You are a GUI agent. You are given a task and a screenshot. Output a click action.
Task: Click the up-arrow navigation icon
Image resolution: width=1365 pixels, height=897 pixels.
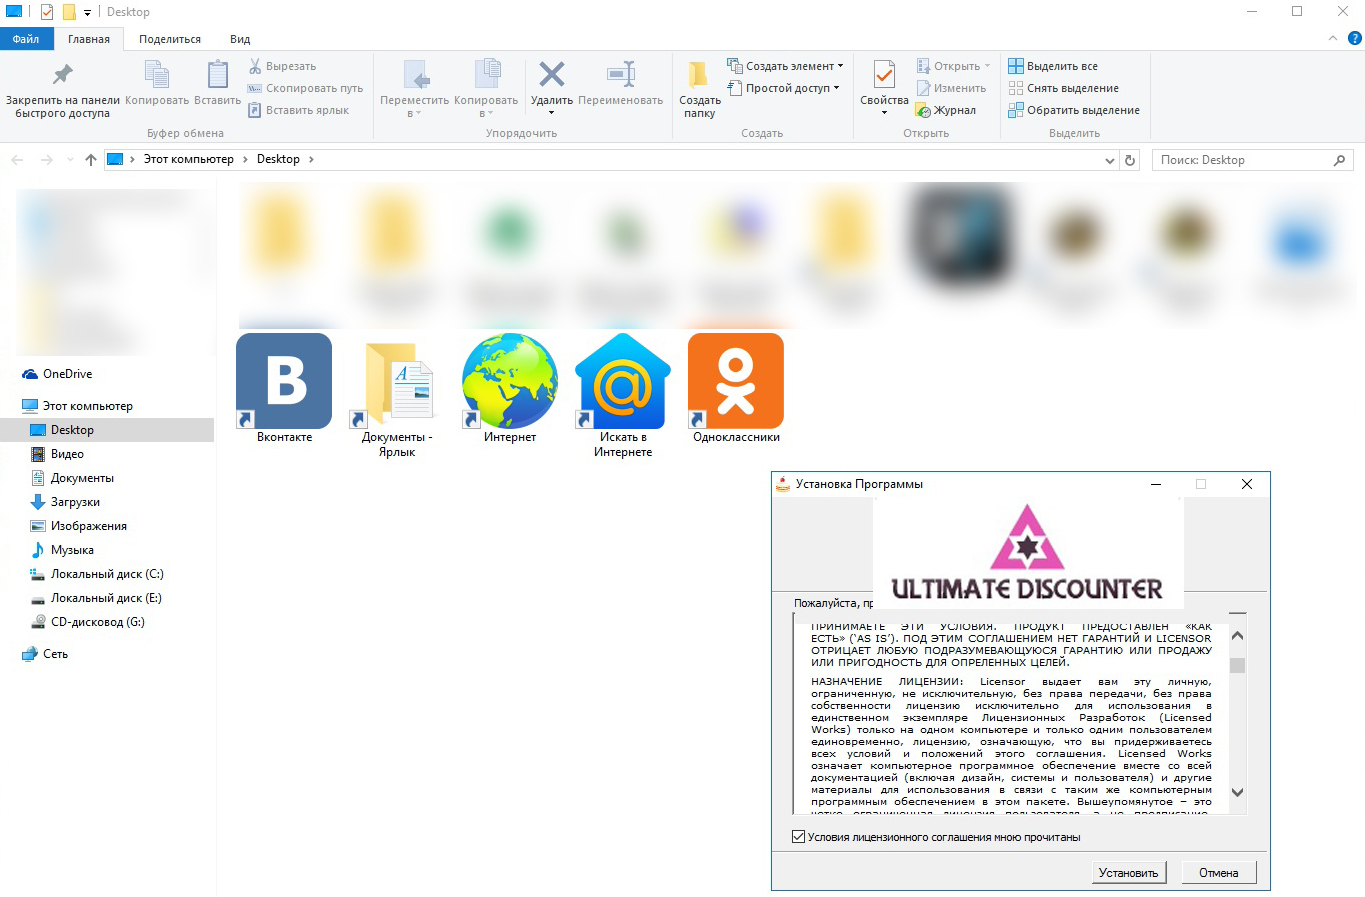[91, 160]
